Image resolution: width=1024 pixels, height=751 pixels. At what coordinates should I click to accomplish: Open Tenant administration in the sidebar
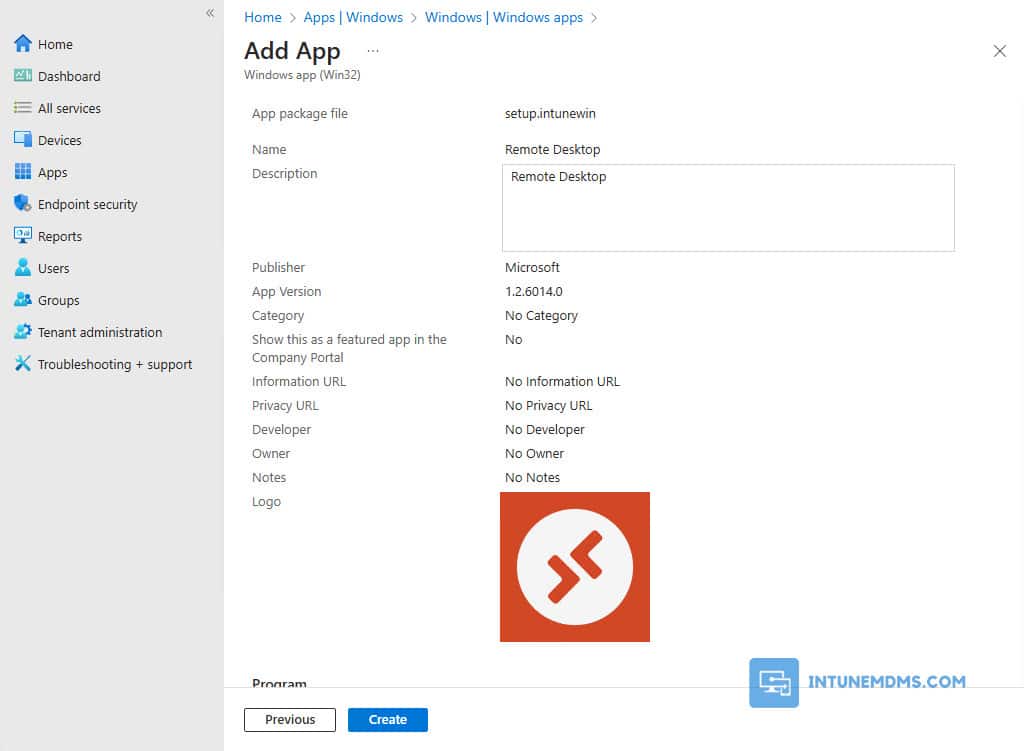tap(100, 332)
